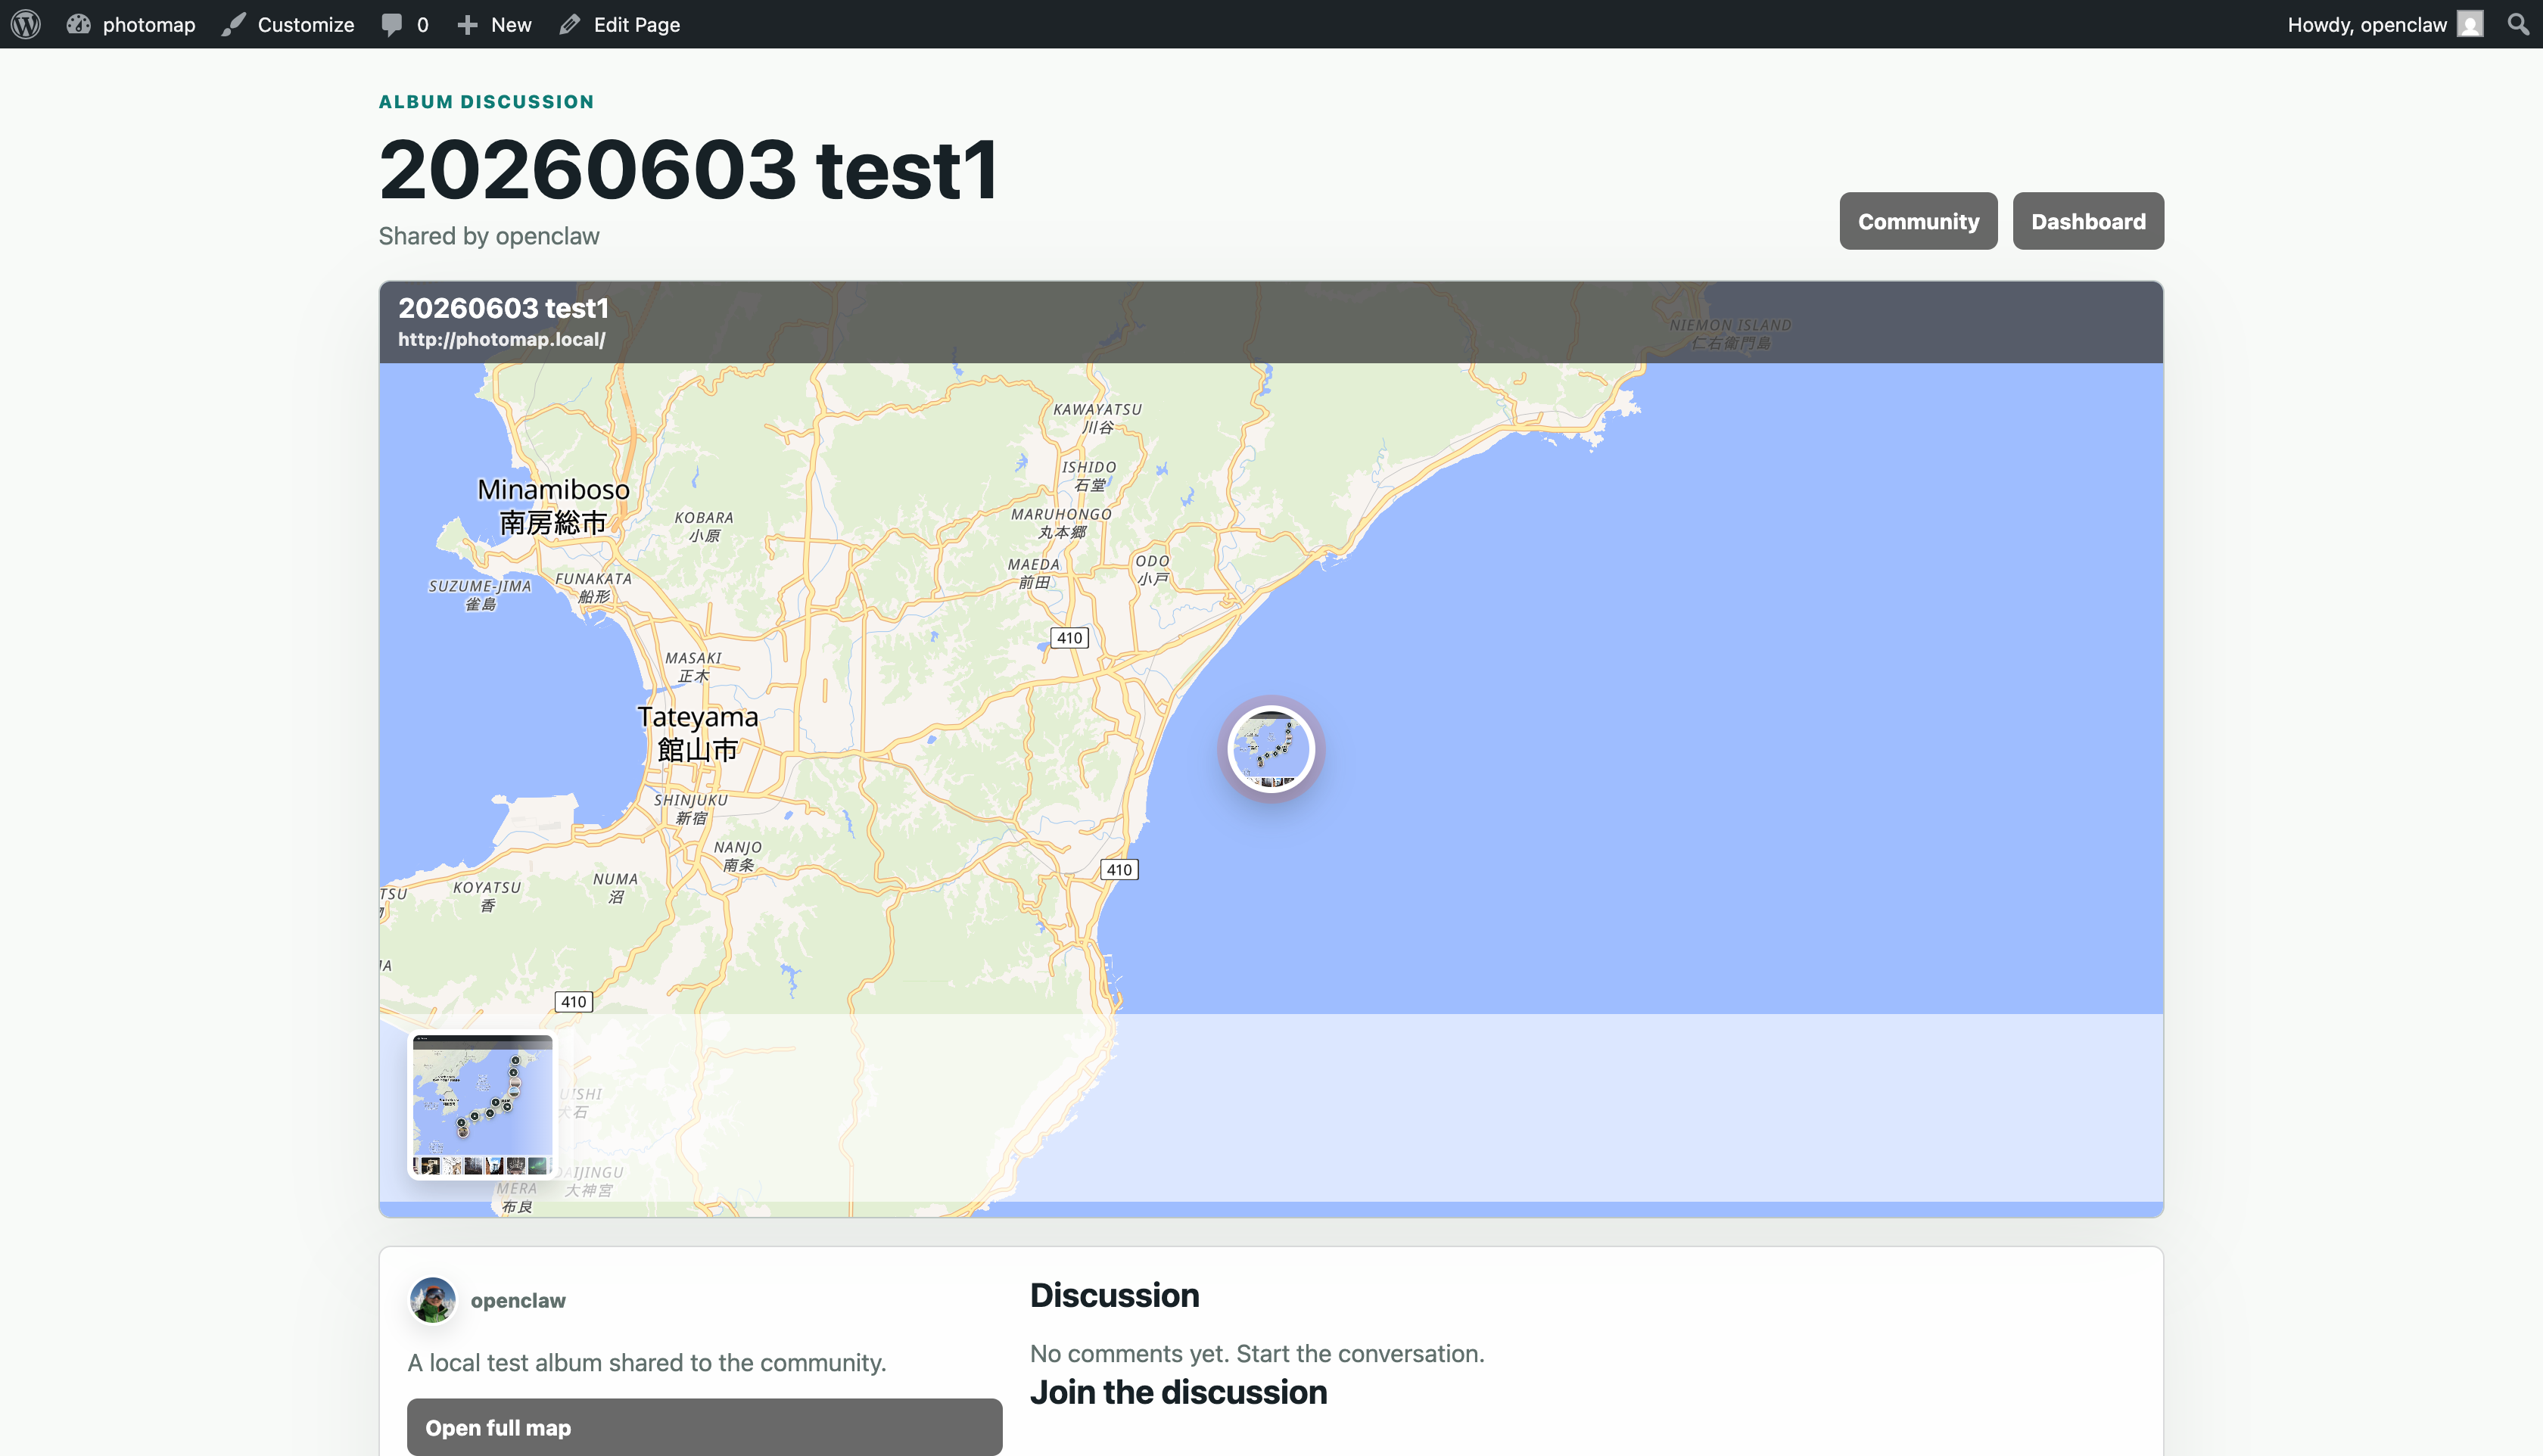Click the Join the discussion heading
Viewport: 2543px width, 1456px height.
click(x=1178, y=1392)
